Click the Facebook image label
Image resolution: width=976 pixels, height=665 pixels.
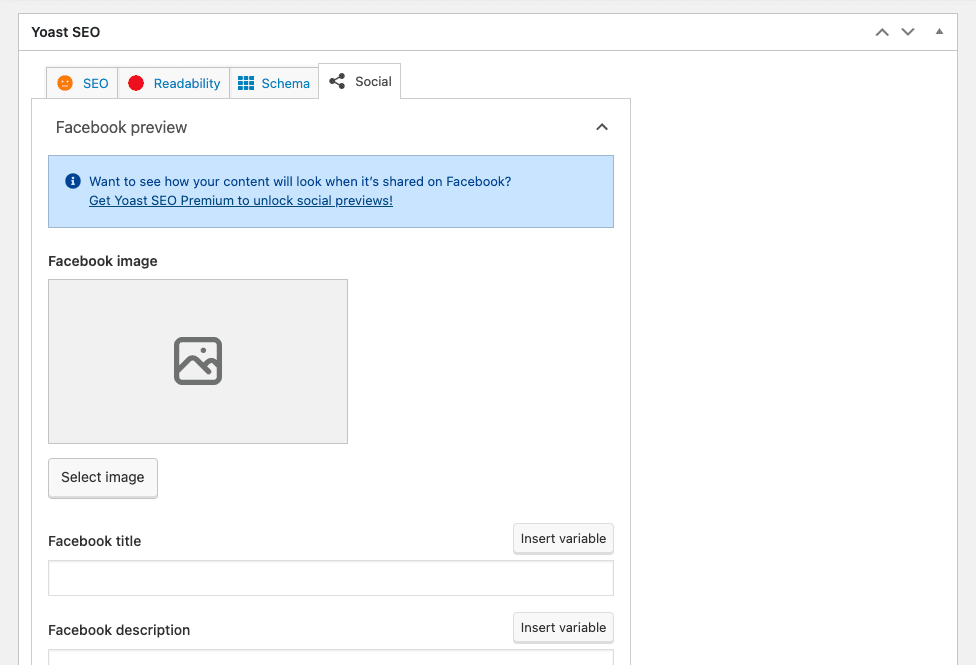click(x=103, y=261)
